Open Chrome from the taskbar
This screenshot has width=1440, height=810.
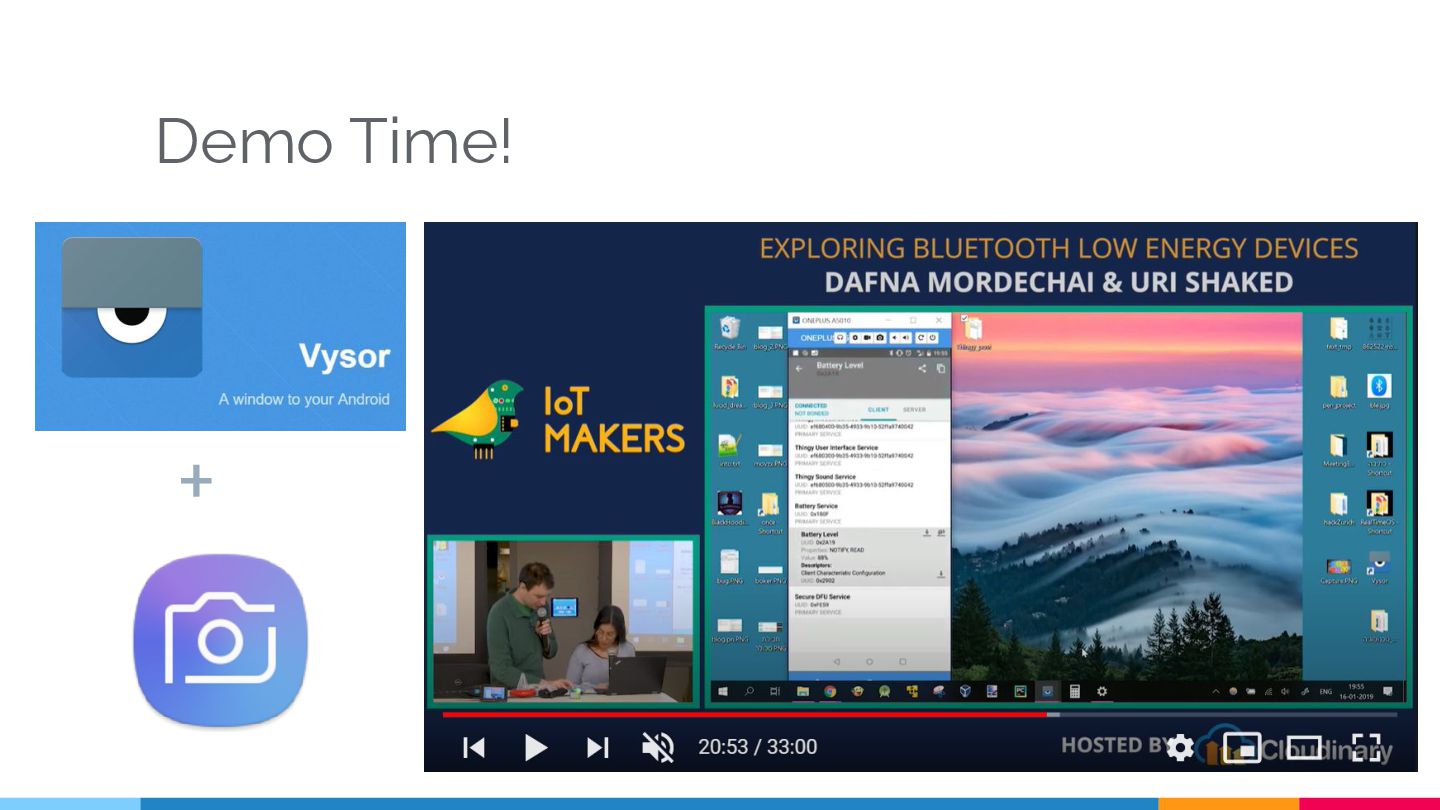[830, 691]
